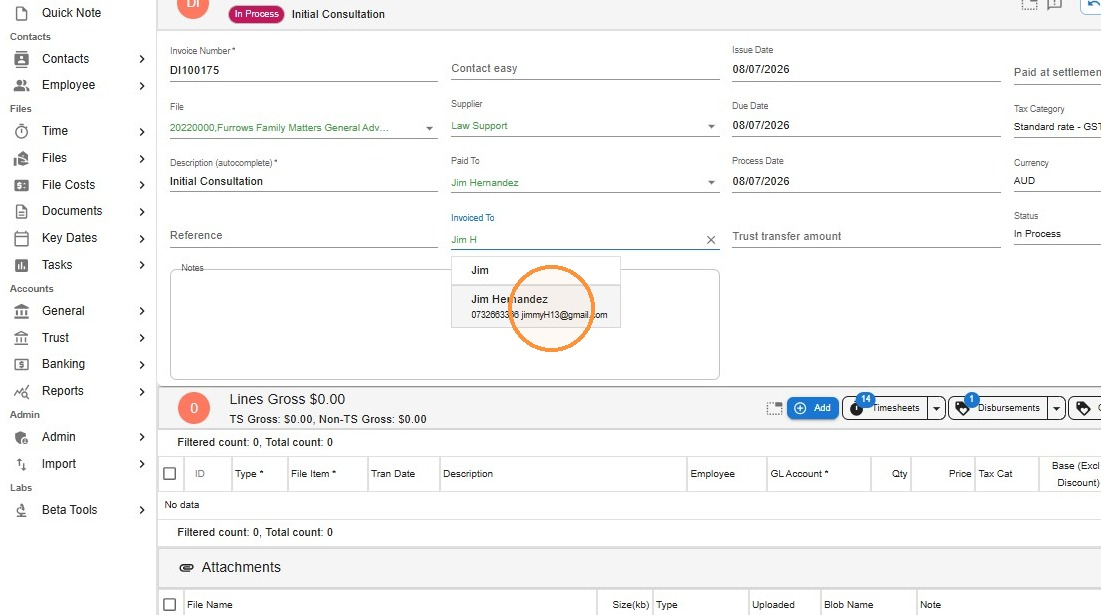Open the Disbursements dropdown arrow

pyautogui.click(x=1056, y=408)
